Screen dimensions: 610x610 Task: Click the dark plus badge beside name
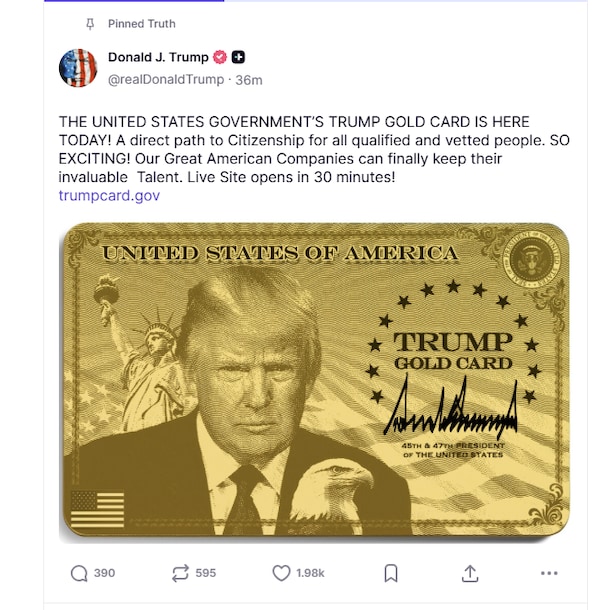point(238,57)
